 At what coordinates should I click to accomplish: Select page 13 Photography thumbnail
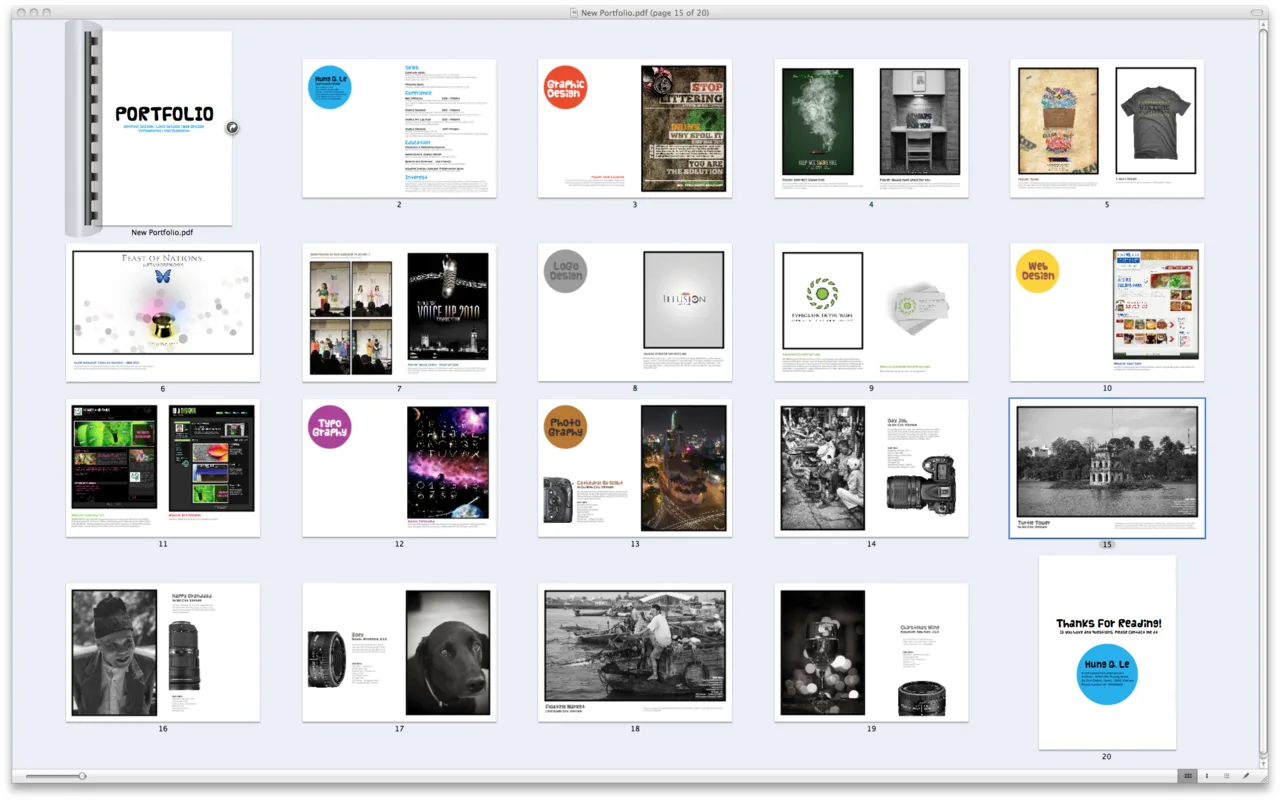[635, 468]
